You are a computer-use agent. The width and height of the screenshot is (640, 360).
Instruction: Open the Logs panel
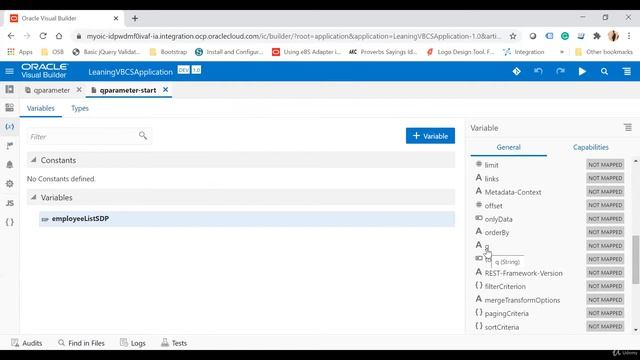tap(133, 343)
